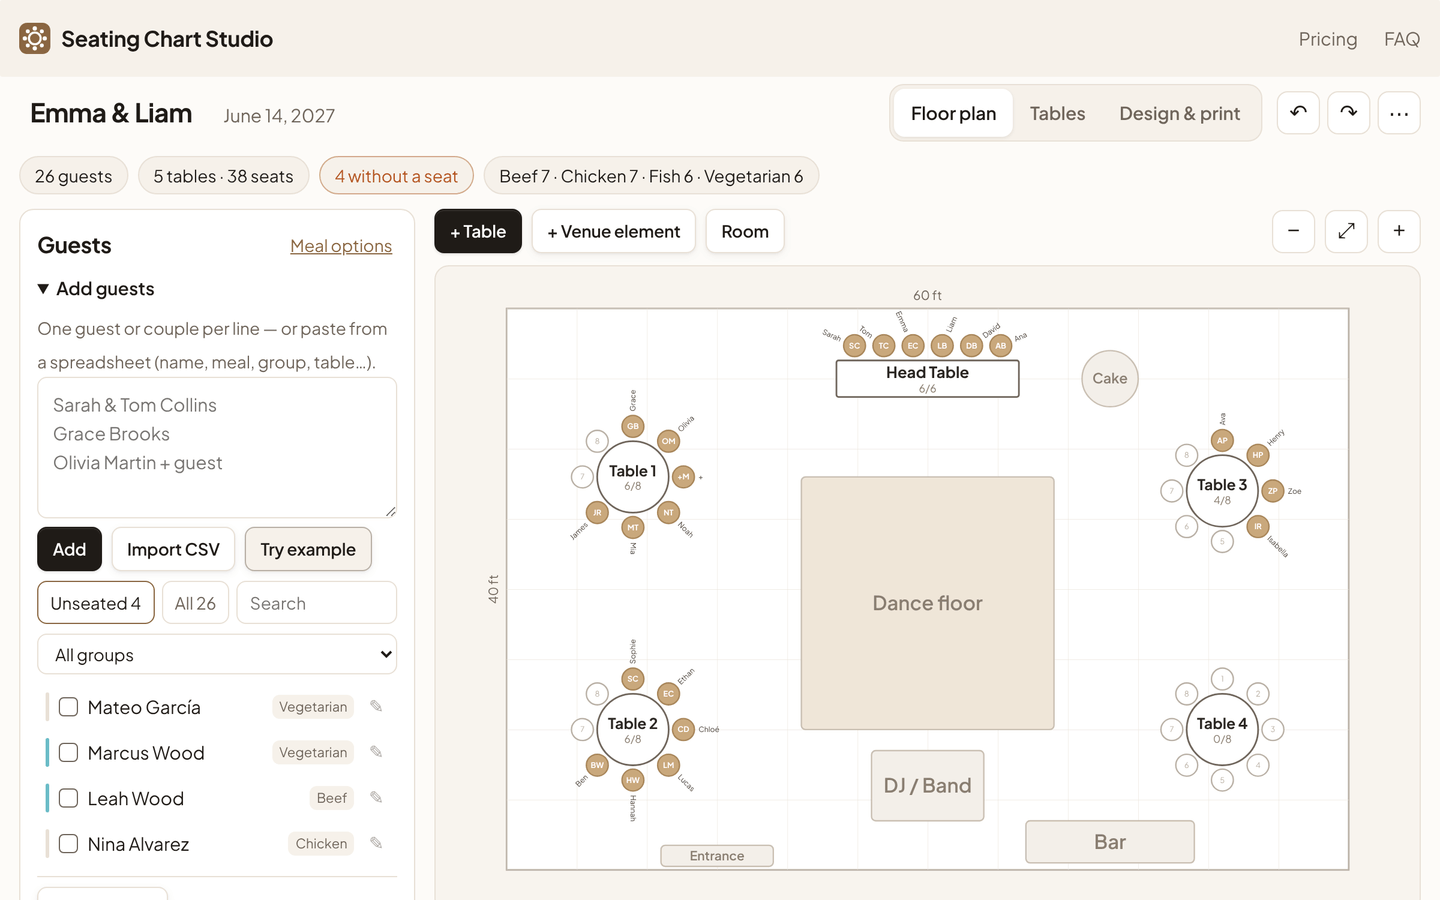Click the guest Search field
This screenshot has width=1440, height=900.
click(317, 603)
